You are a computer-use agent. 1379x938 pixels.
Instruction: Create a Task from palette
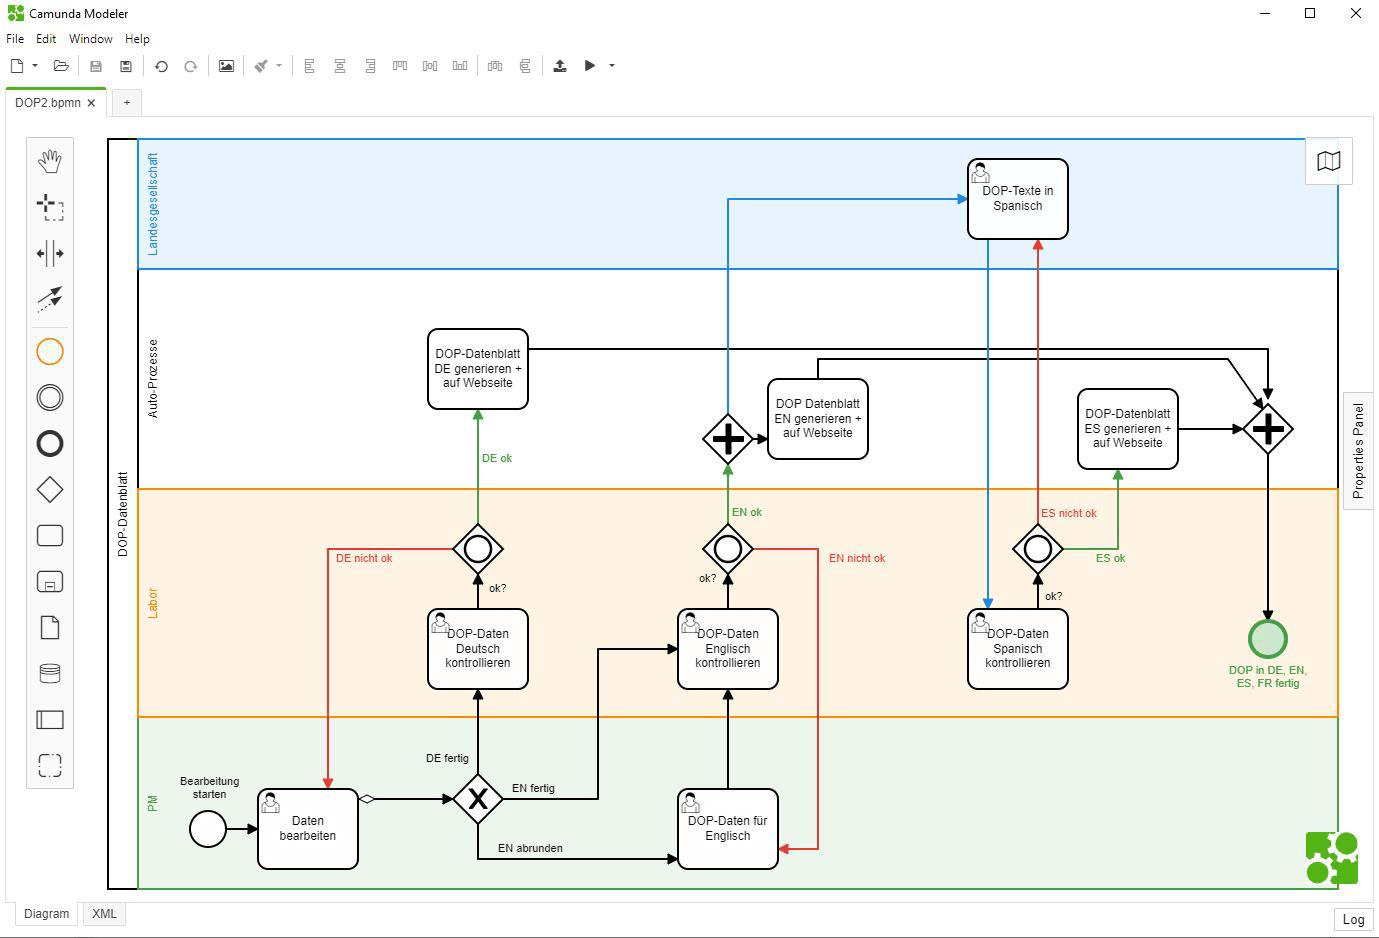tap(50, 536)
